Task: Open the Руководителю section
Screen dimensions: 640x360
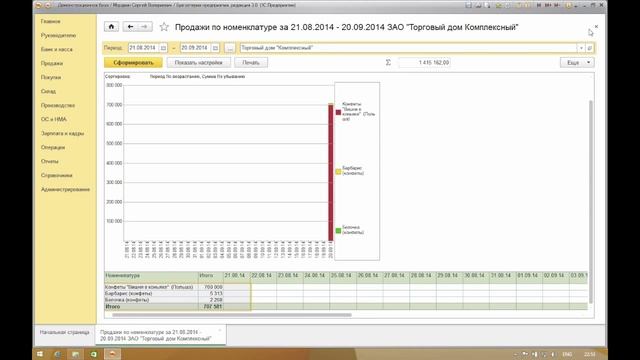Action: coord(58,36)
